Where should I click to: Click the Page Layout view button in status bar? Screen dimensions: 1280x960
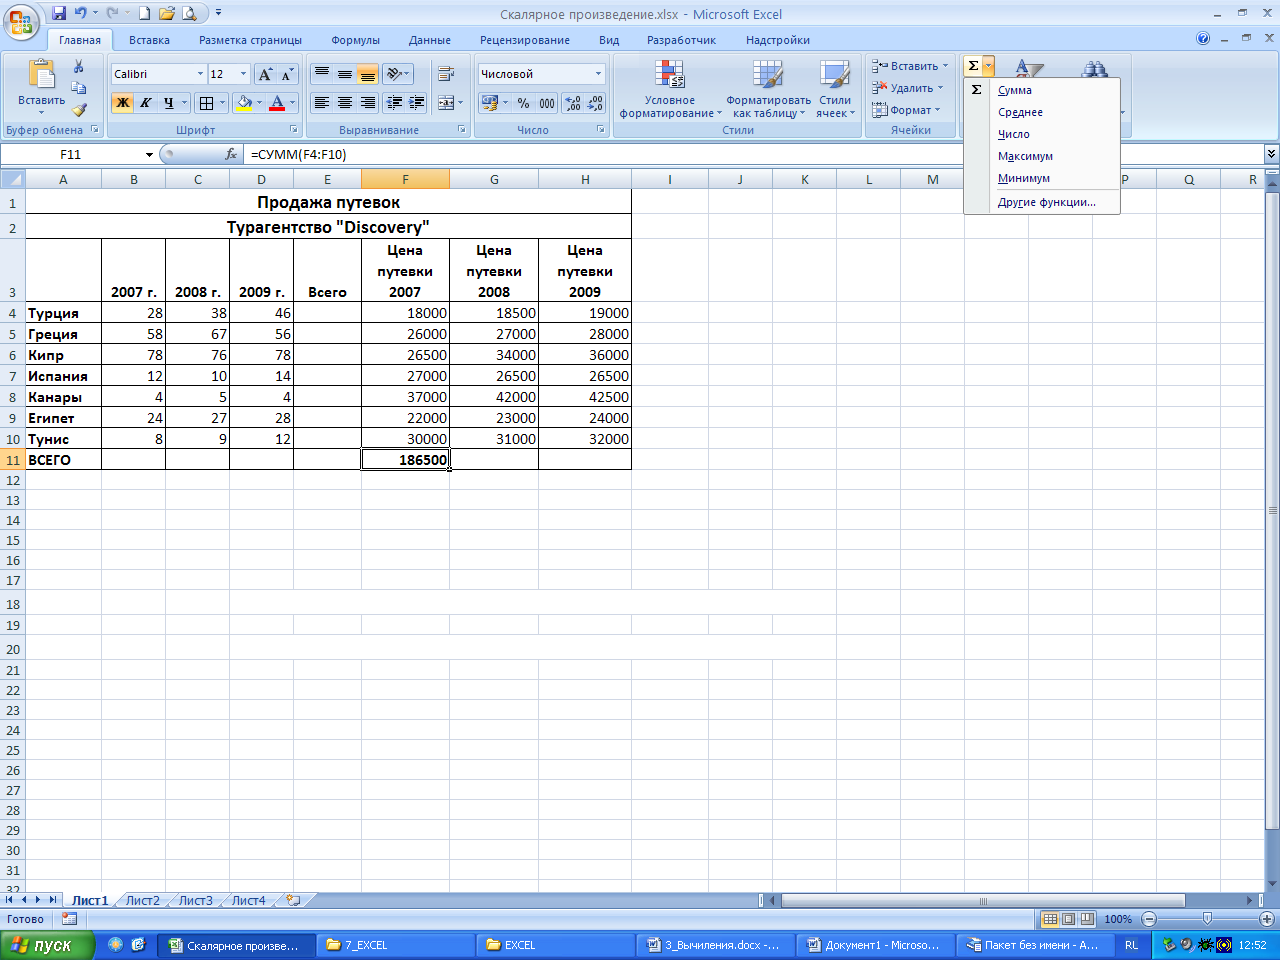click(x=1068, y=919)
